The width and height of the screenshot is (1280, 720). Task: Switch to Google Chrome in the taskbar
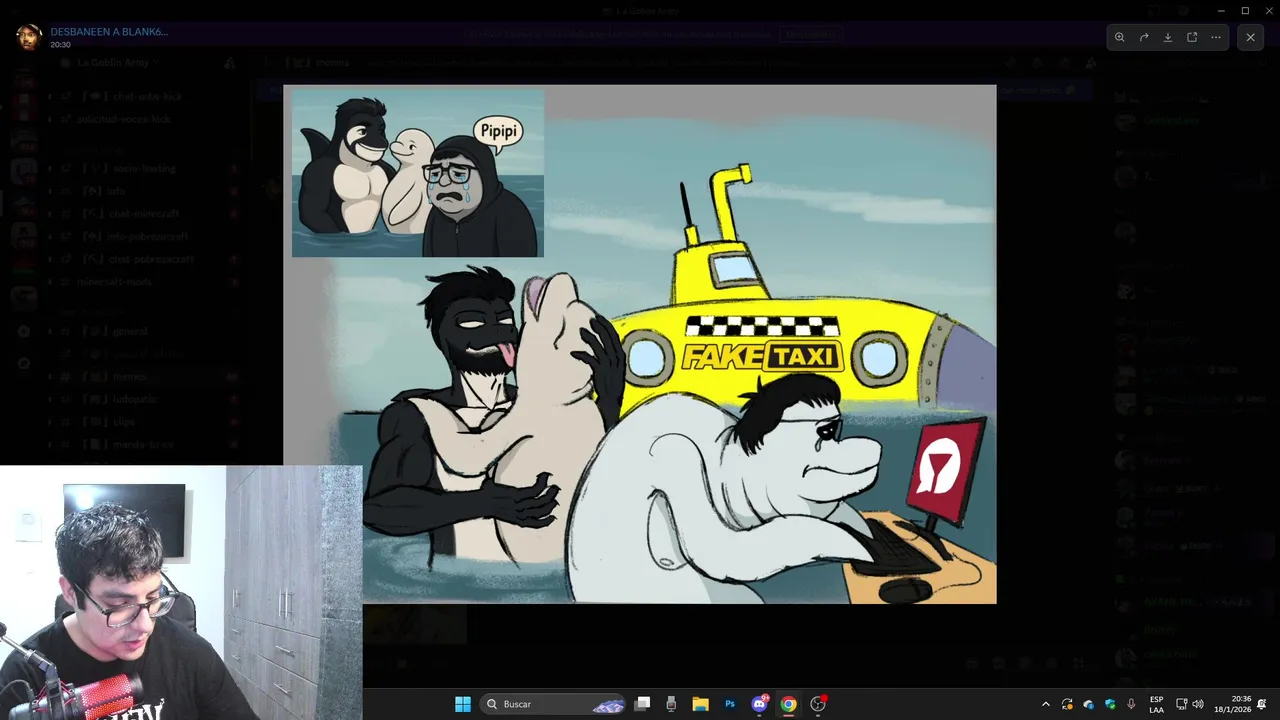[x=788, y=704]
